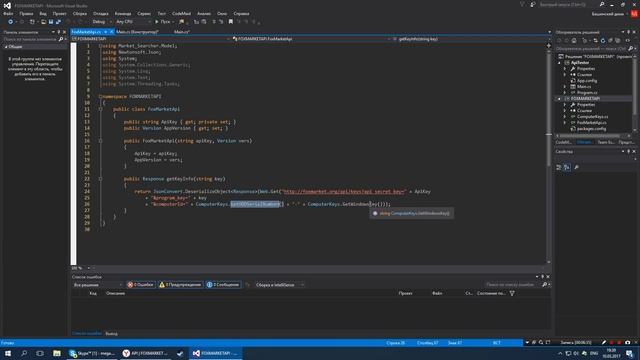
Task: Open the Справка menu
Action: point(241,13)
